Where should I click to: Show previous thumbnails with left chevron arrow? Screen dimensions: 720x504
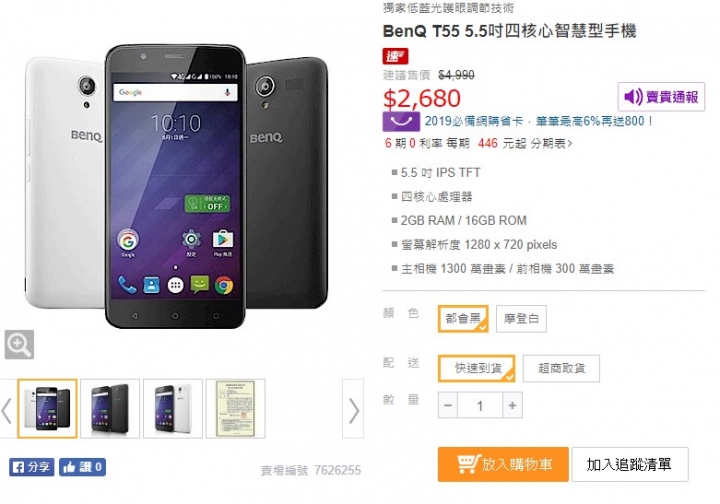coord(6,410)
